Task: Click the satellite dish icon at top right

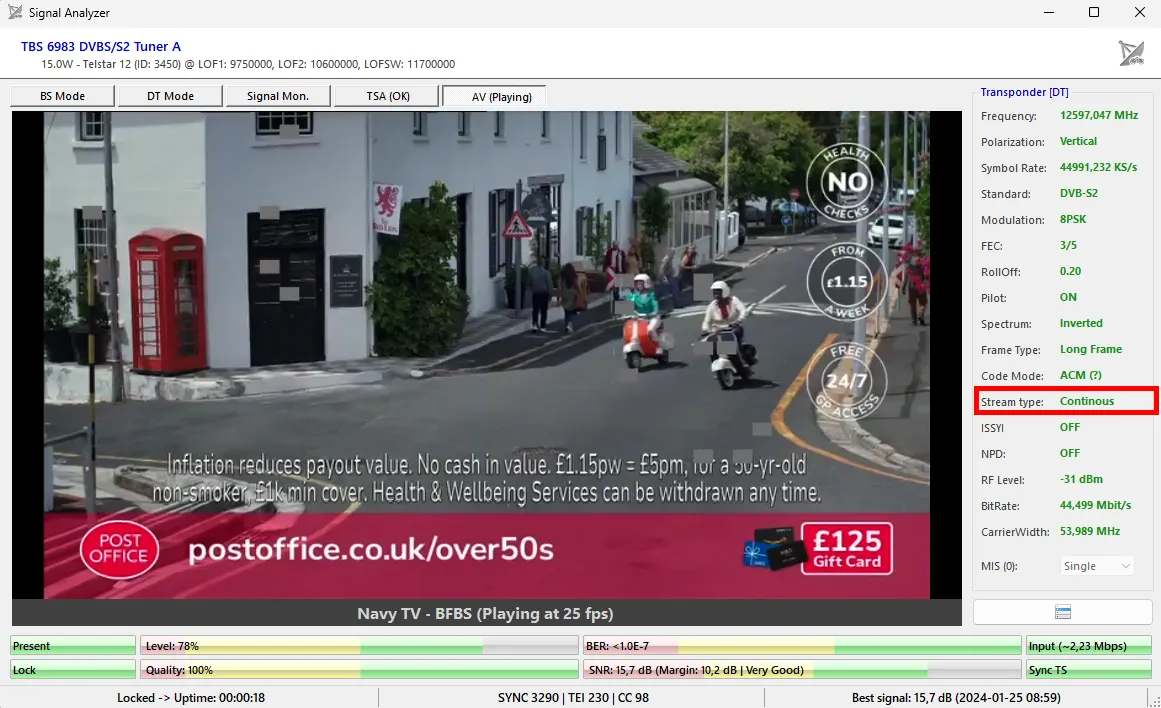Action: pos(1130,54)
